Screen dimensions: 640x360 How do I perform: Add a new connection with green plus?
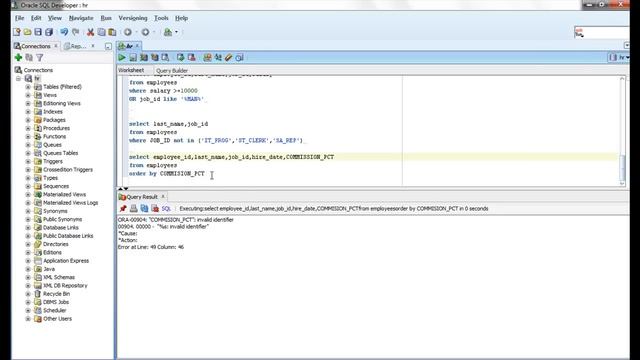click(x=18, y=58)
